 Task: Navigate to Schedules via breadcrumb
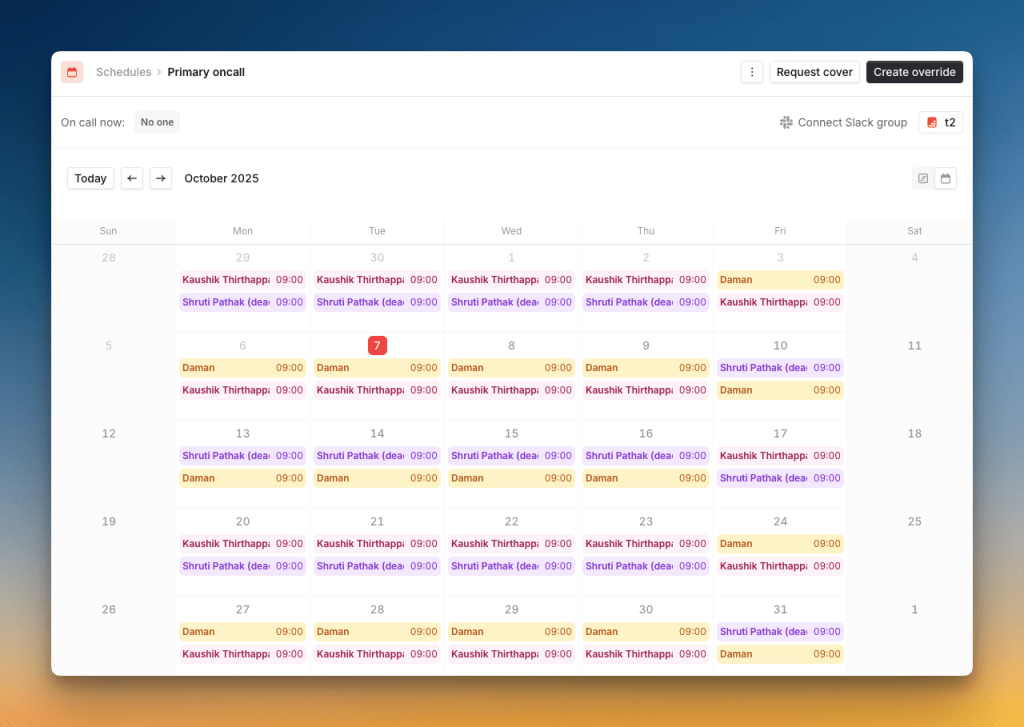point(123,72)
